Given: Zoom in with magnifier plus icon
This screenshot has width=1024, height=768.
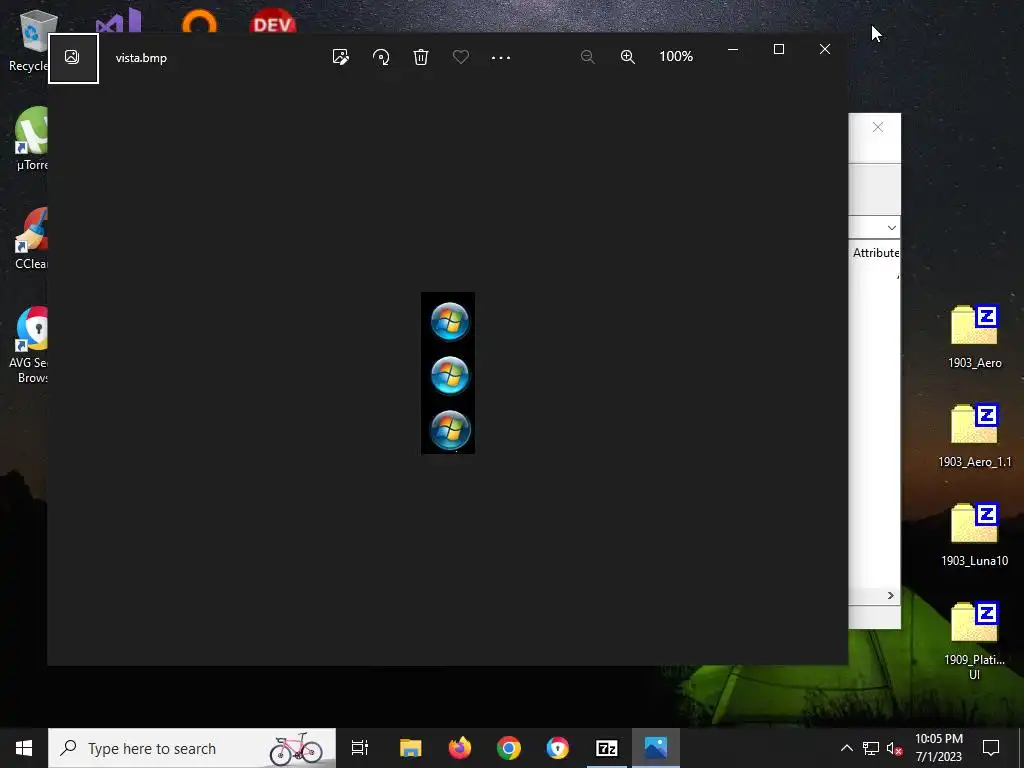Looking at the screenshot, I should tap(628, 57).
